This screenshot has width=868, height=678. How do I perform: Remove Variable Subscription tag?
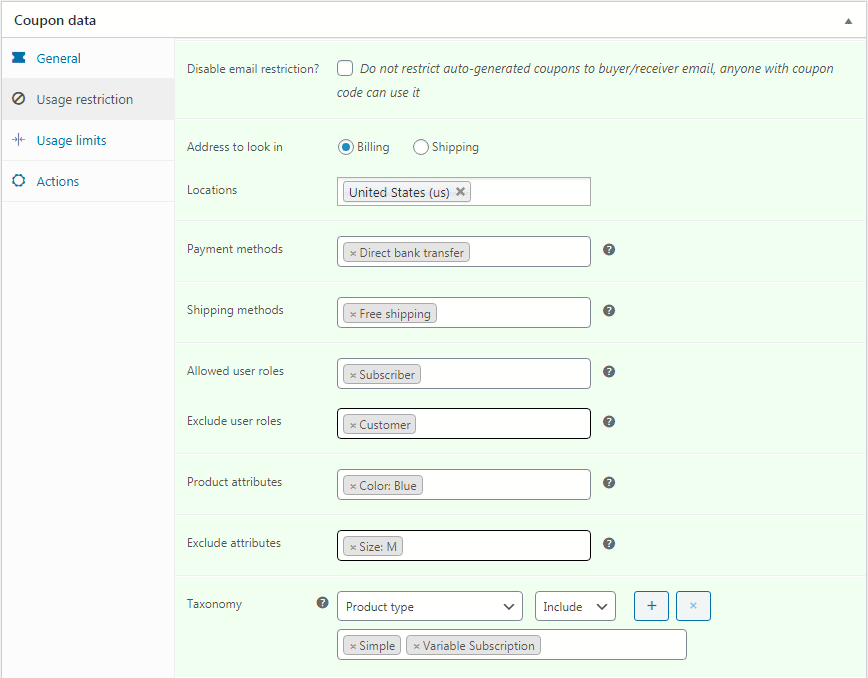(416, 646)
